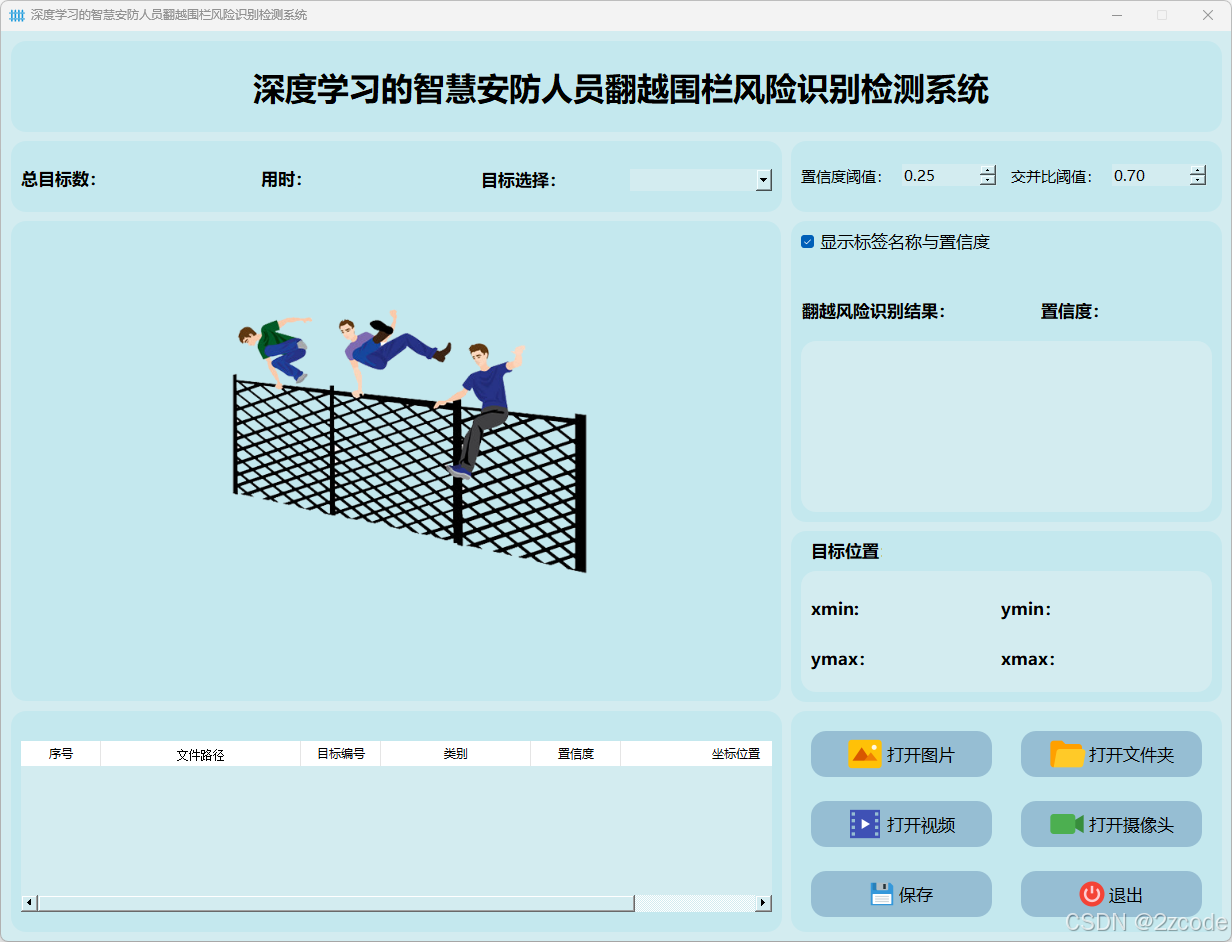Viewport: 1232px width, 942px height.
Task: Click the fence-climbing preview image
Action: 410,440
